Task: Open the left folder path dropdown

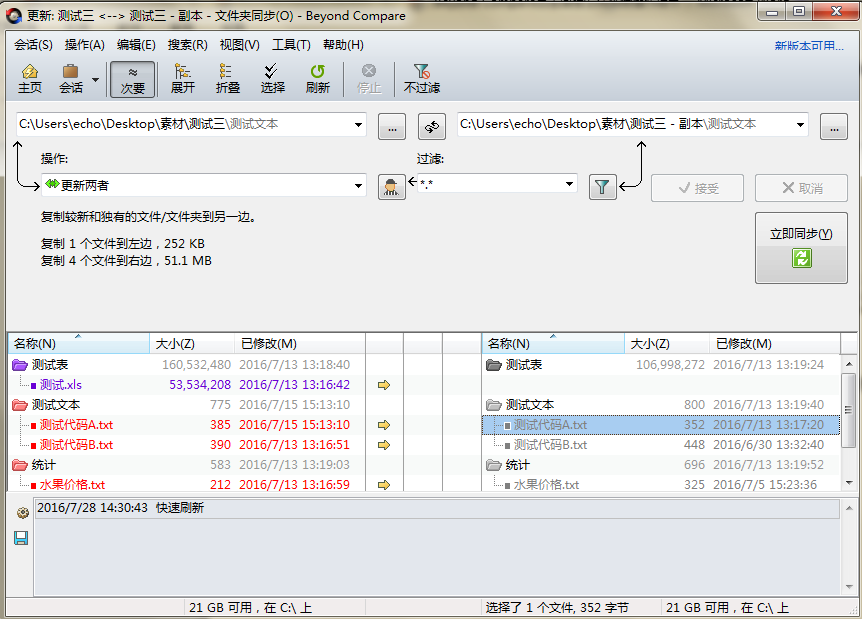Action: tap(357, 127)
